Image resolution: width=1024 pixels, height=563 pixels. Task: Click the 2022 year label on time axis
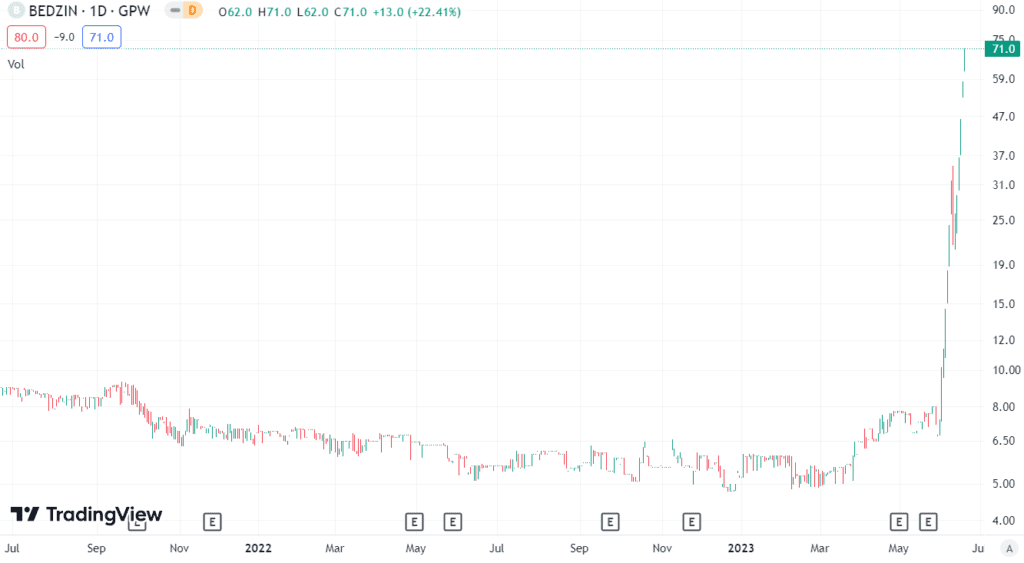258,548
